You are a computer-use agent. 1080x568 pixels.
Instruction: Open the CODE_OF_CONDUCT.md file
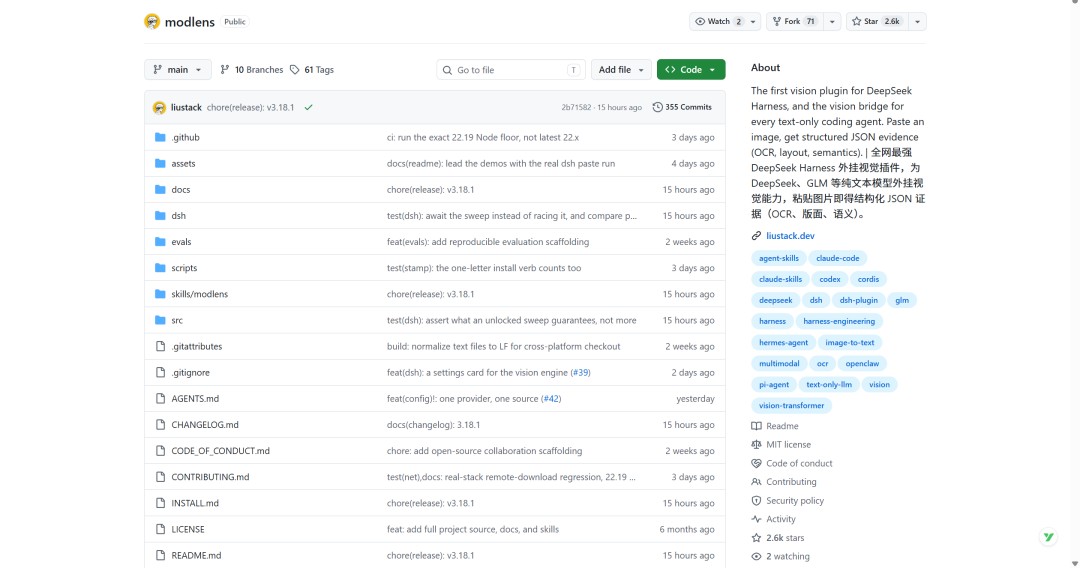(220, 451)
